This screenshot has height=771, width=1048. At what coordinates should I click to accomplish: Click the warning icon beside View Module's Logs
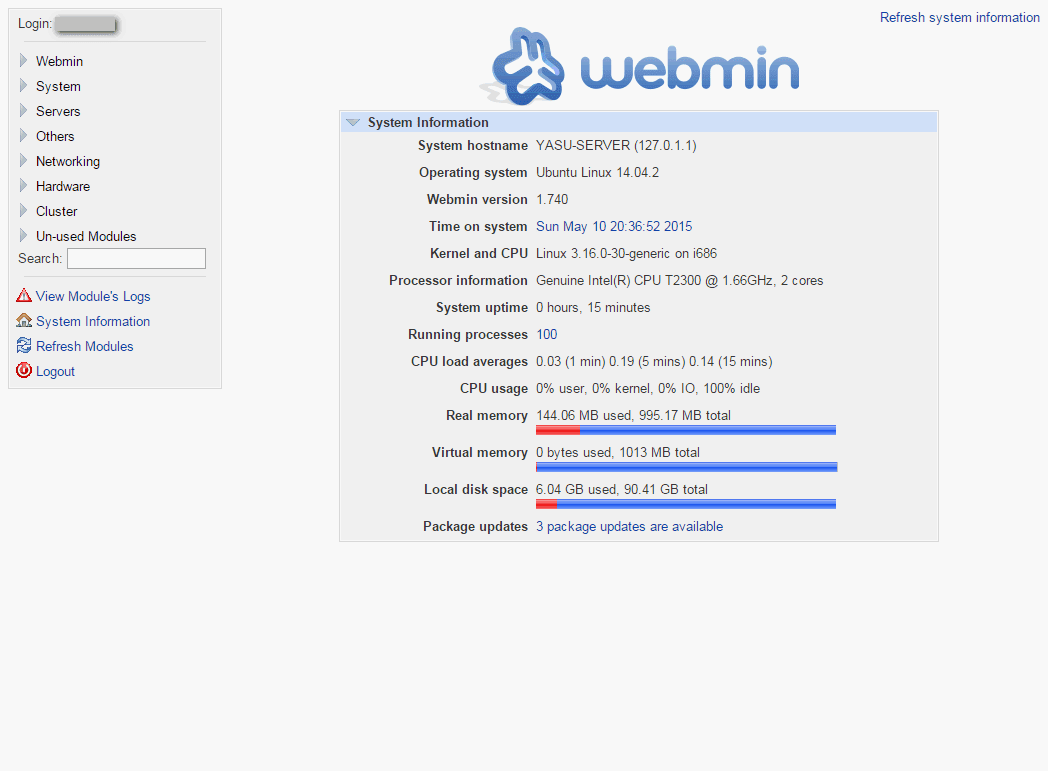tap(24, 295)
